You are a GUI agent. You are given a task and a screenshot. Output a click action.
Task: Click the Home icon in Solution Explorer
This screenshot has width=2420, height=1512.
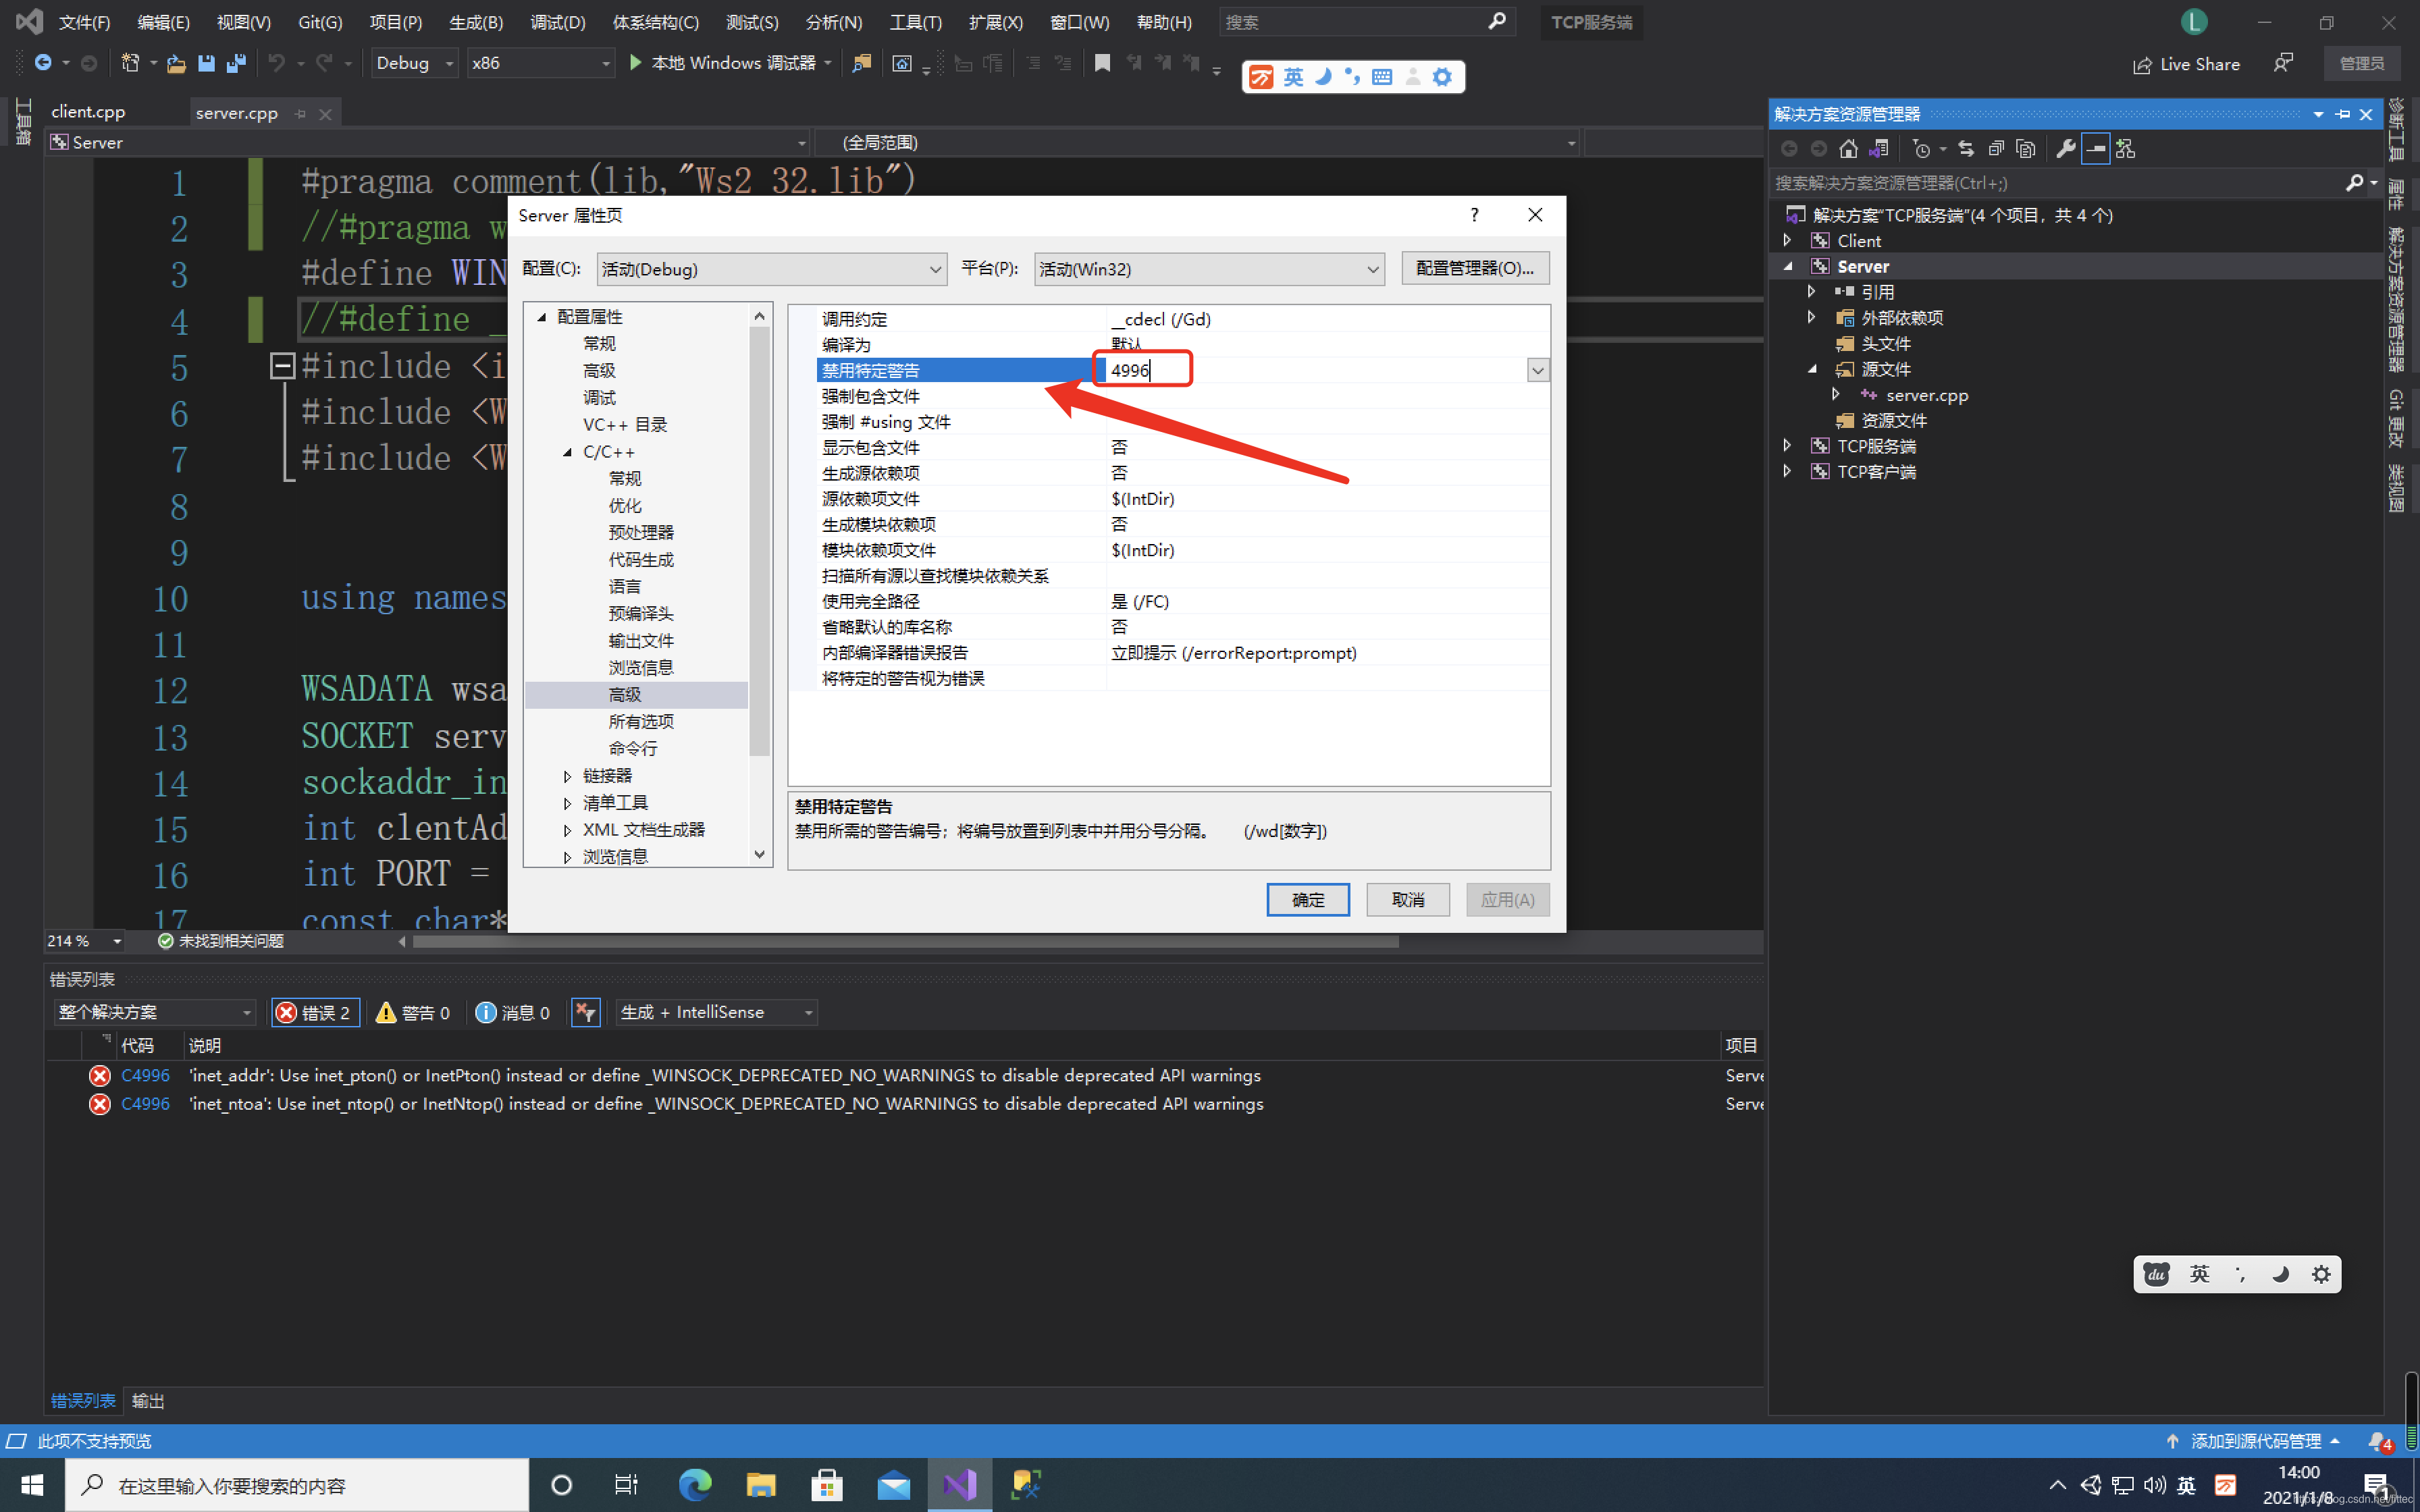[x=1848, y=149]
